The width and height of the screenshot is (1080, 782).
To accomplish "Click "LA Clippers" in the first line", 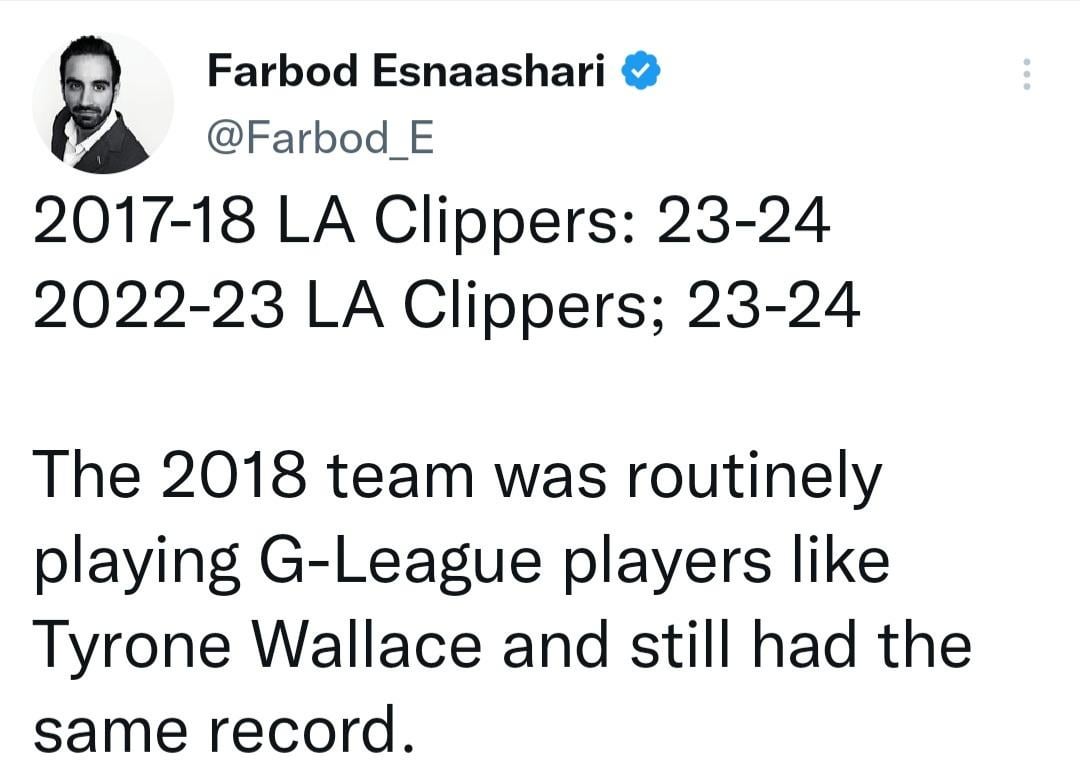I will tap(451, 223).
